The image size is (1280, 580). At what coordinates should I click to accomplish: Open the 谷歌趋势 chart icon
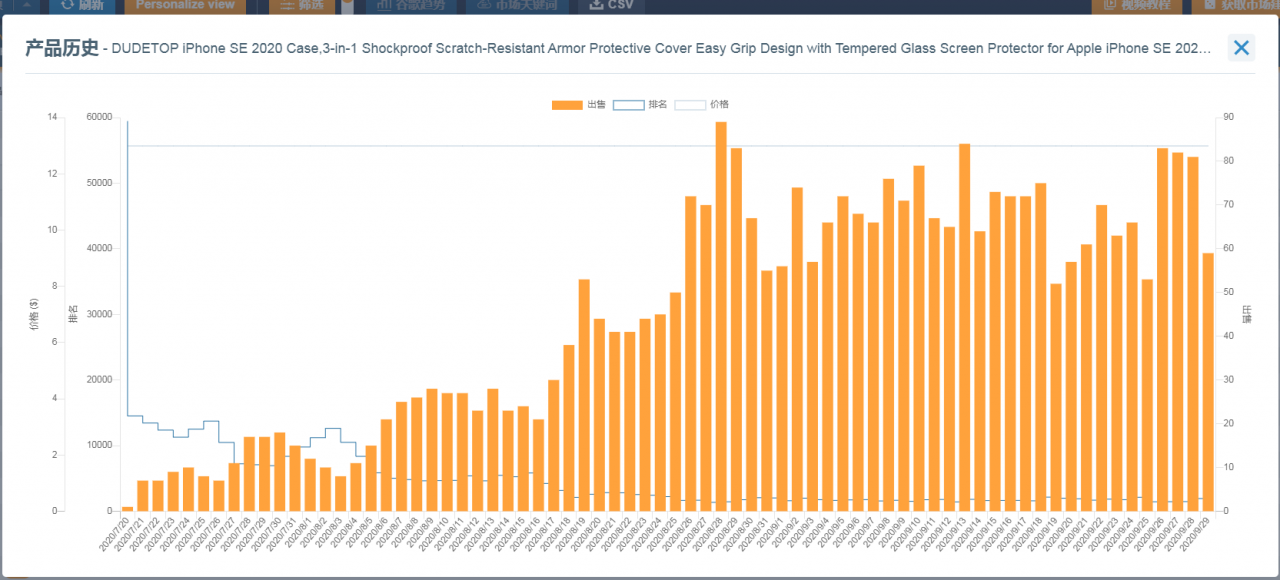point(384,5)
